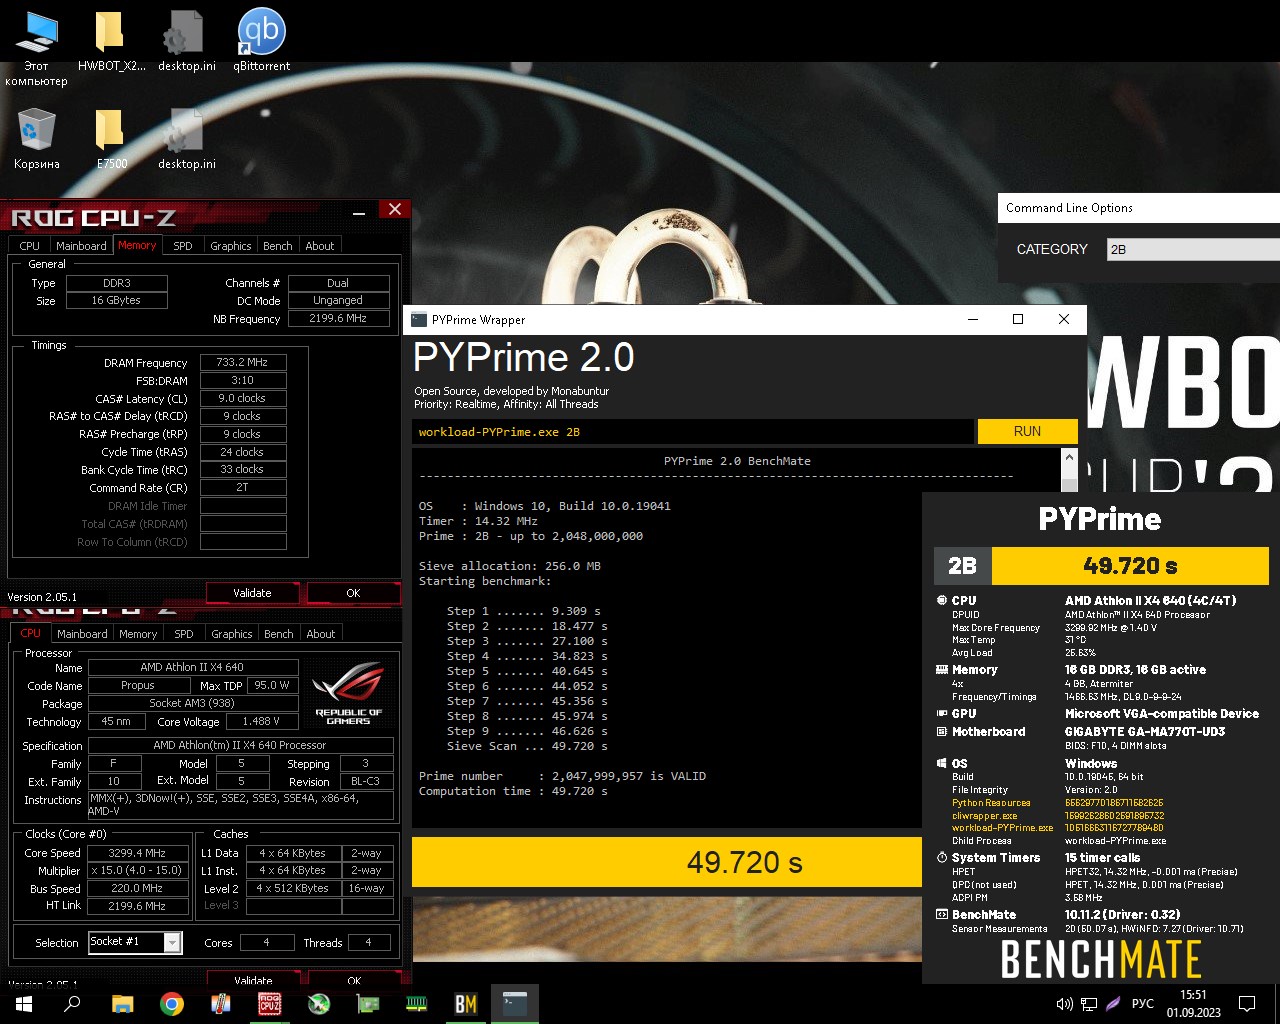
Task: Open the thermometer app in taskbar
Action: click(x=221, y=1004)
